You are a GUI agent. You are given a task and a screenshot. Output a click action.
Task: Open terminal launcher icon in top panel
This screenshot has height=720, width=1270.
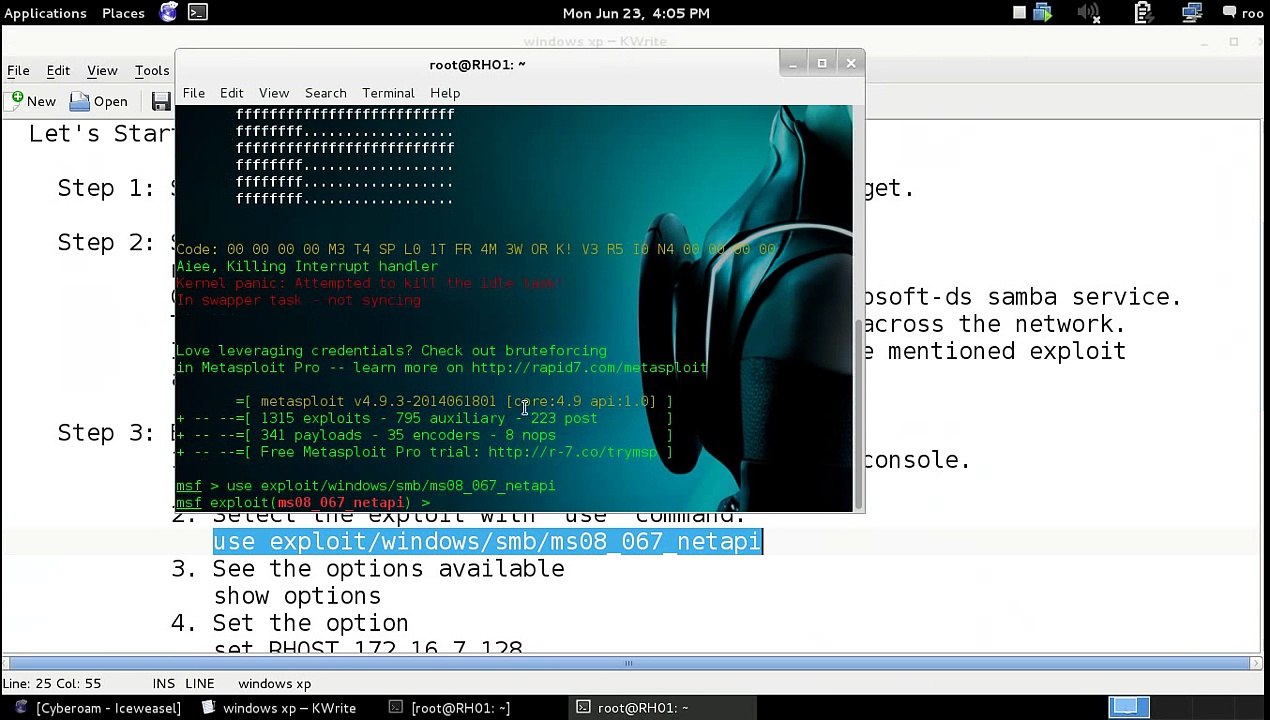(198, 12)
